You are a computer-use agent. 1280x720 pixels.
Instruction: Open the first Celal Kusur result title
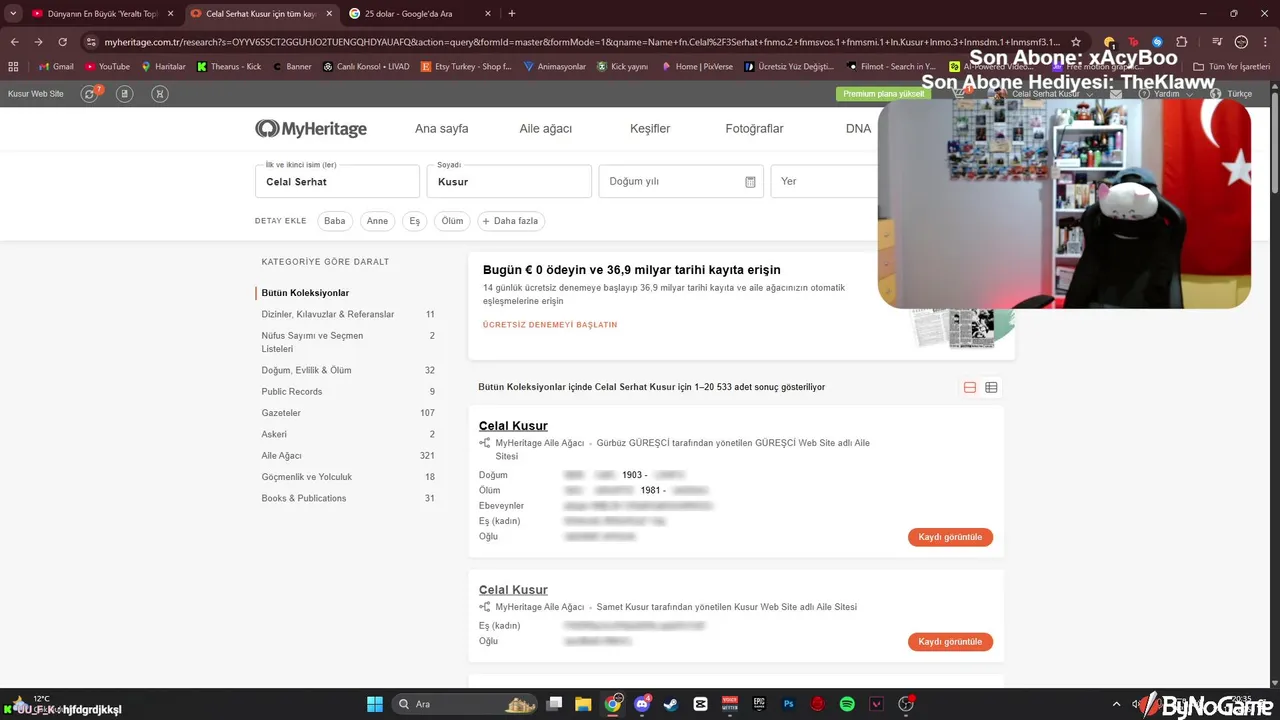click(x=513, y=426)
